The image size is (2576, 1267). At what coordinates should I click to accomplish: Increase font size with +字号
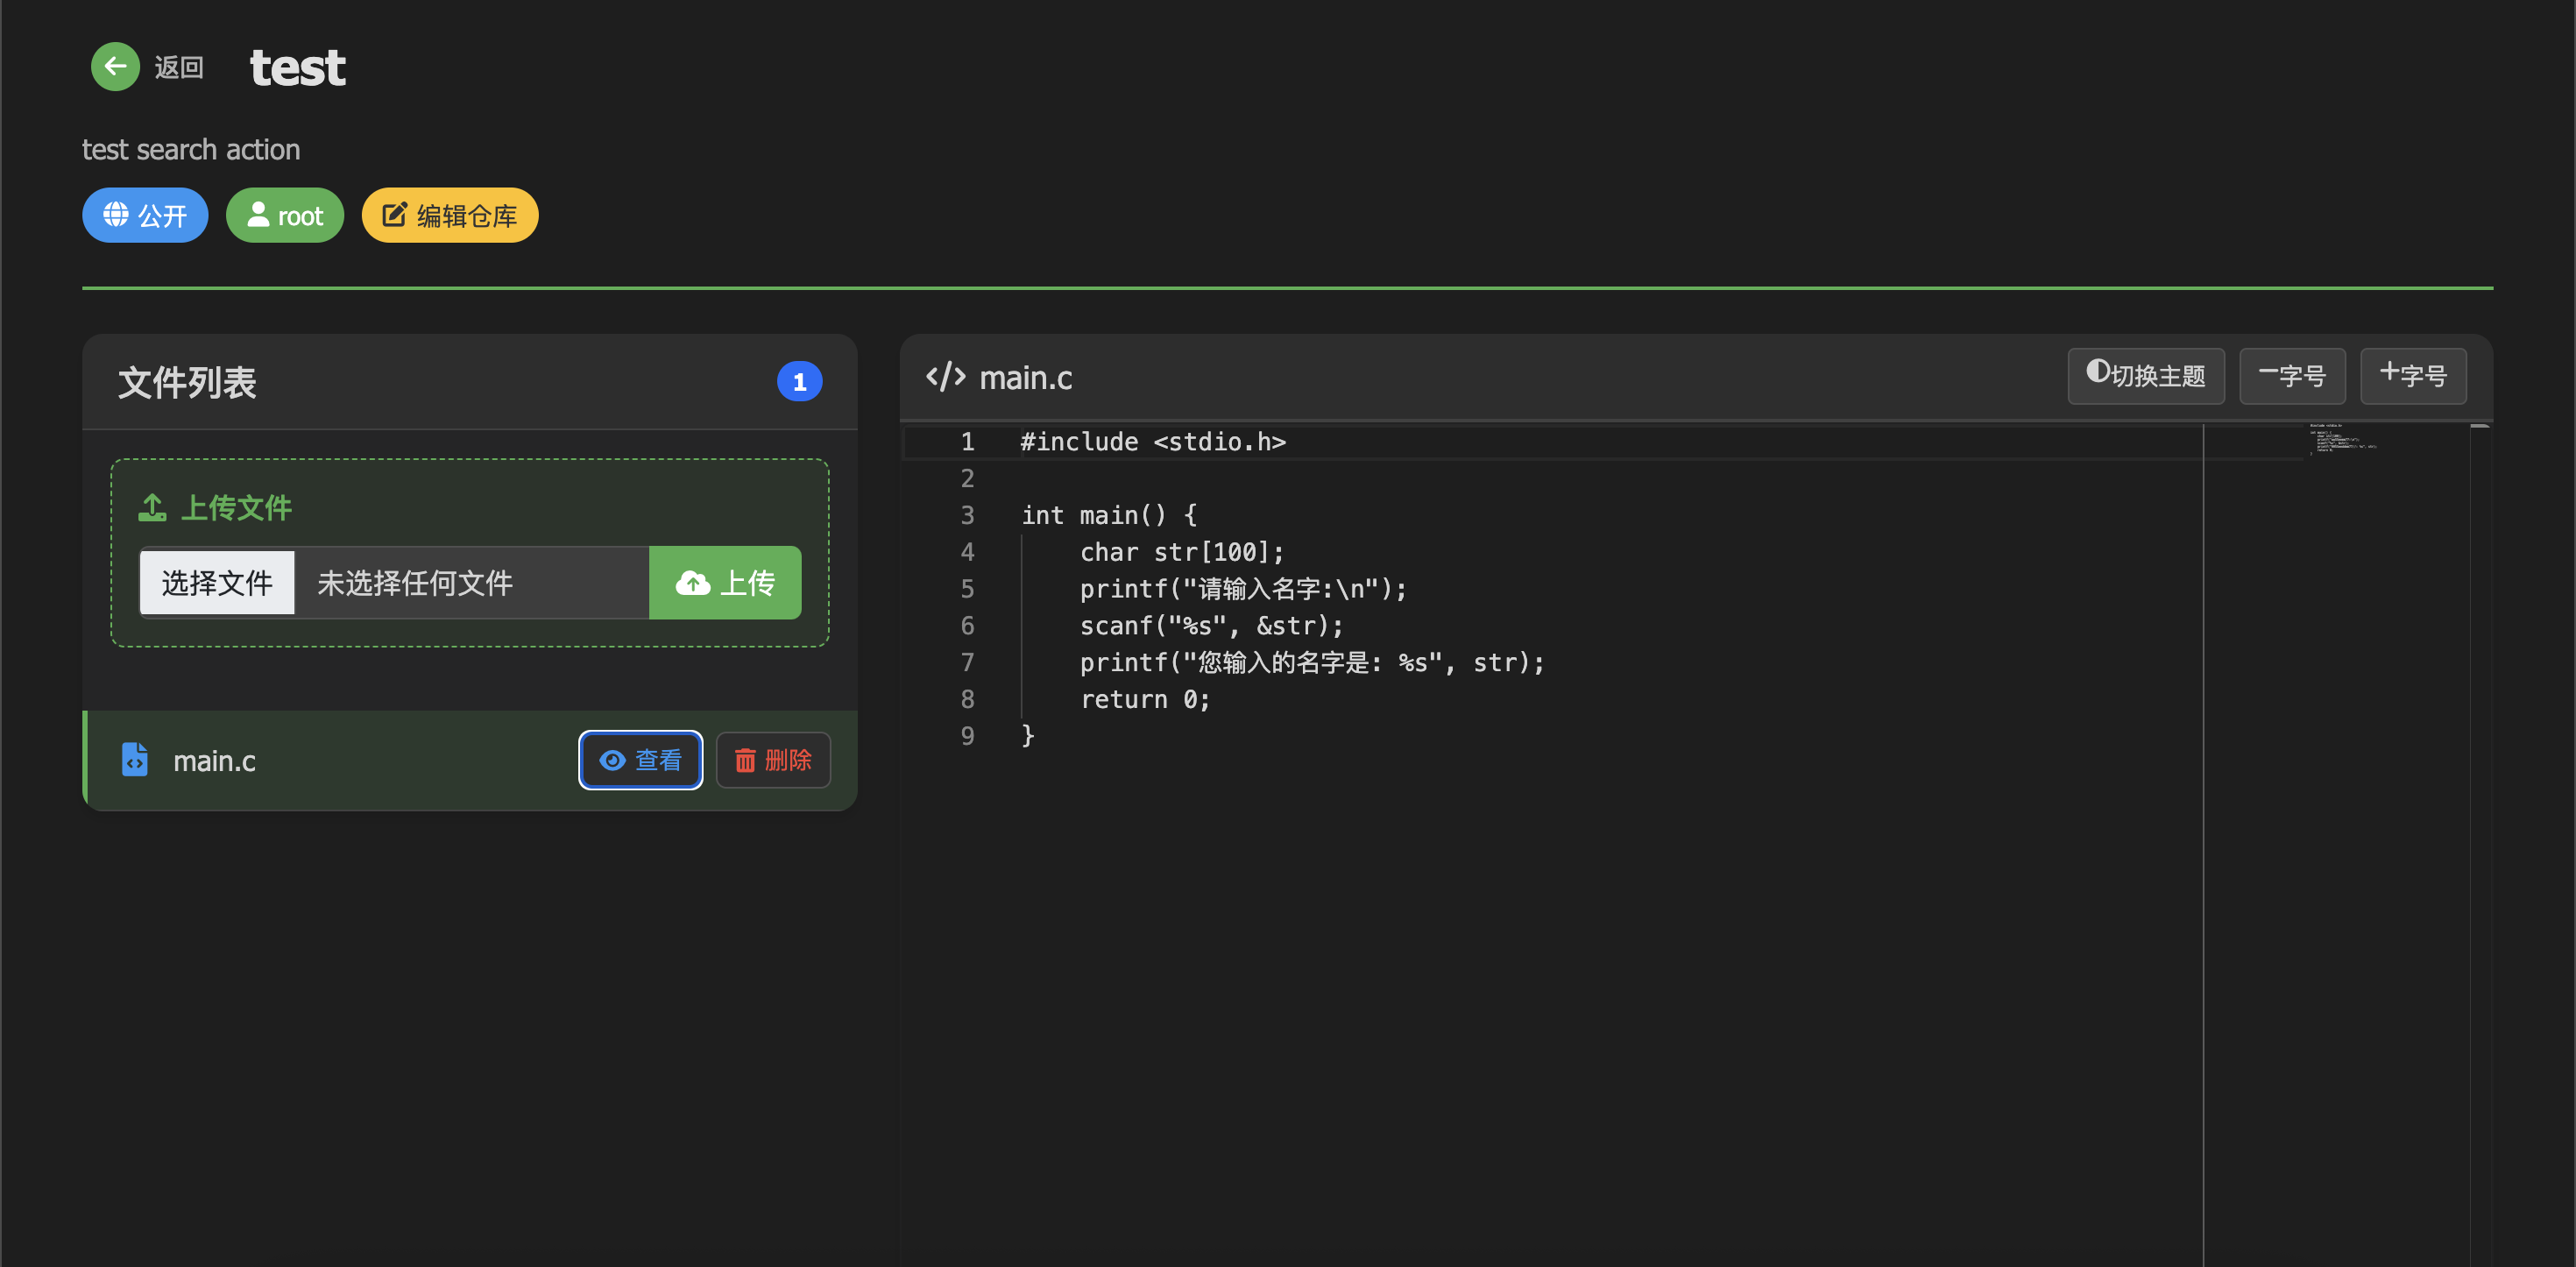pyautogui.click(x=2412, y=376)
